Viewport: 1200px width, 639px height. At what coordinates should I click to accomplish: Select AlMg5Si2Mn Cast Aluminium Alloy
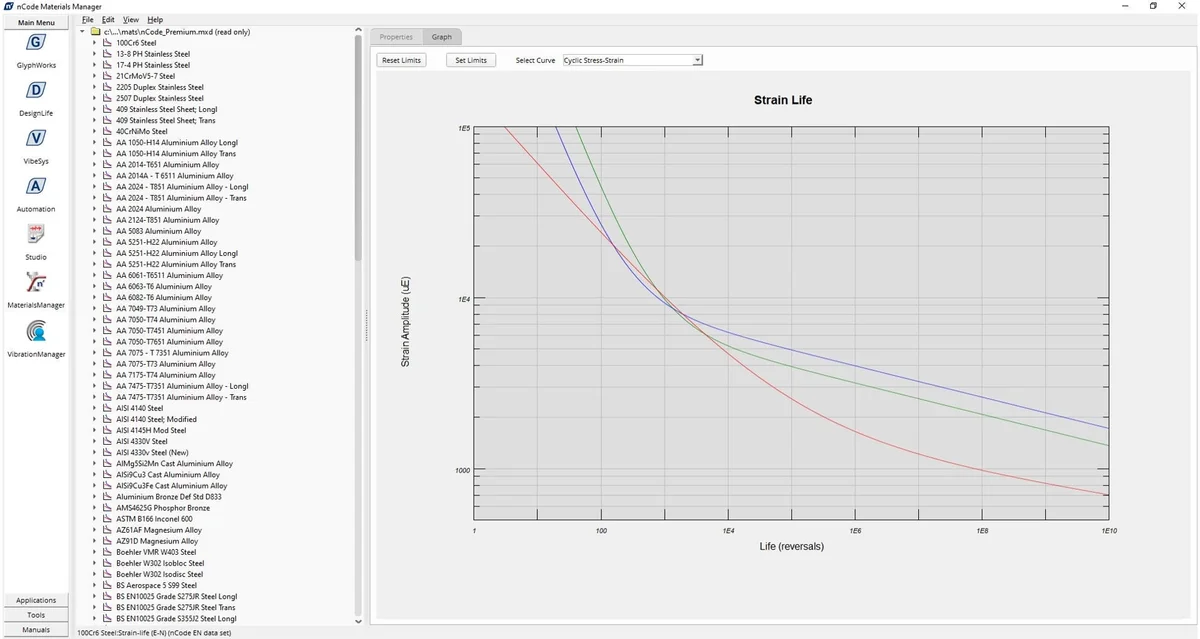(174, 463)
